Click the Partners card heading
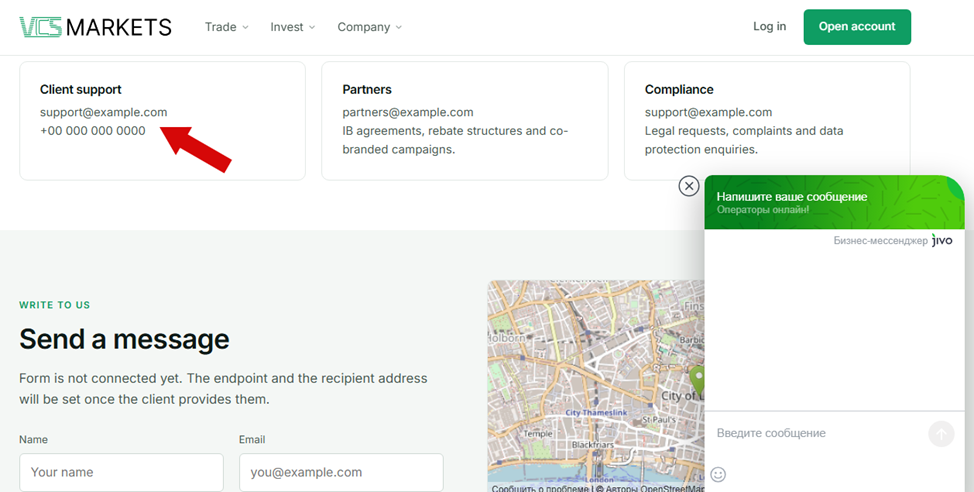Image resolution: width=974 pixels, height=492 pixels. pos(366,89)
